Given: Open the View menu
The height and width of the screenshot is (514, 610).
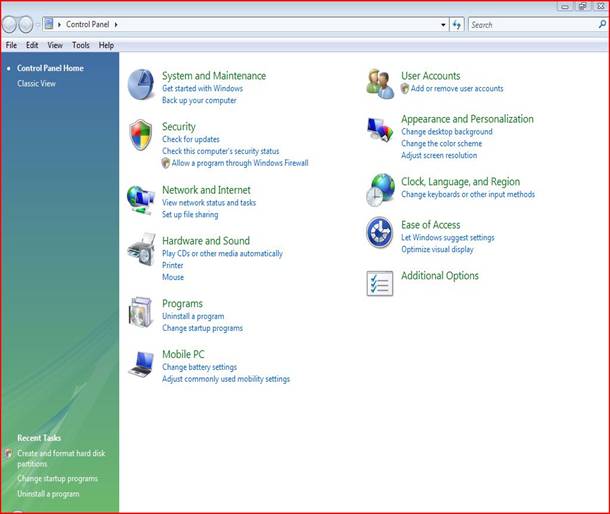Looking at the screenshot, I should (55, 45).
